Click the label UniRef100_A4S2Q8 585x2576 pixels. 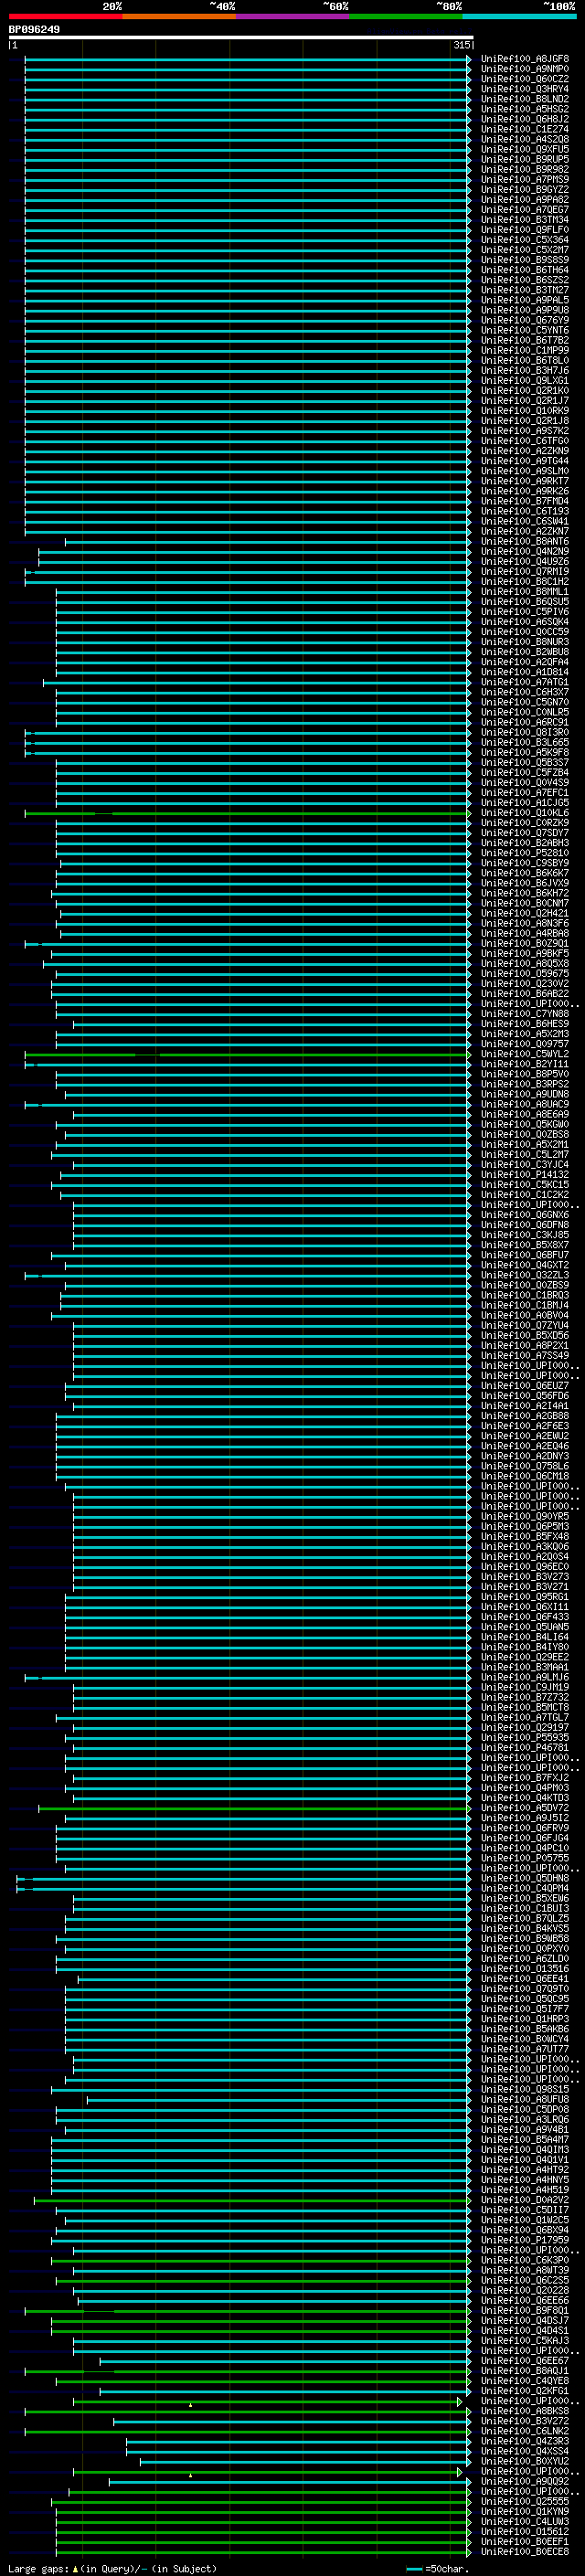pos(524,139)
